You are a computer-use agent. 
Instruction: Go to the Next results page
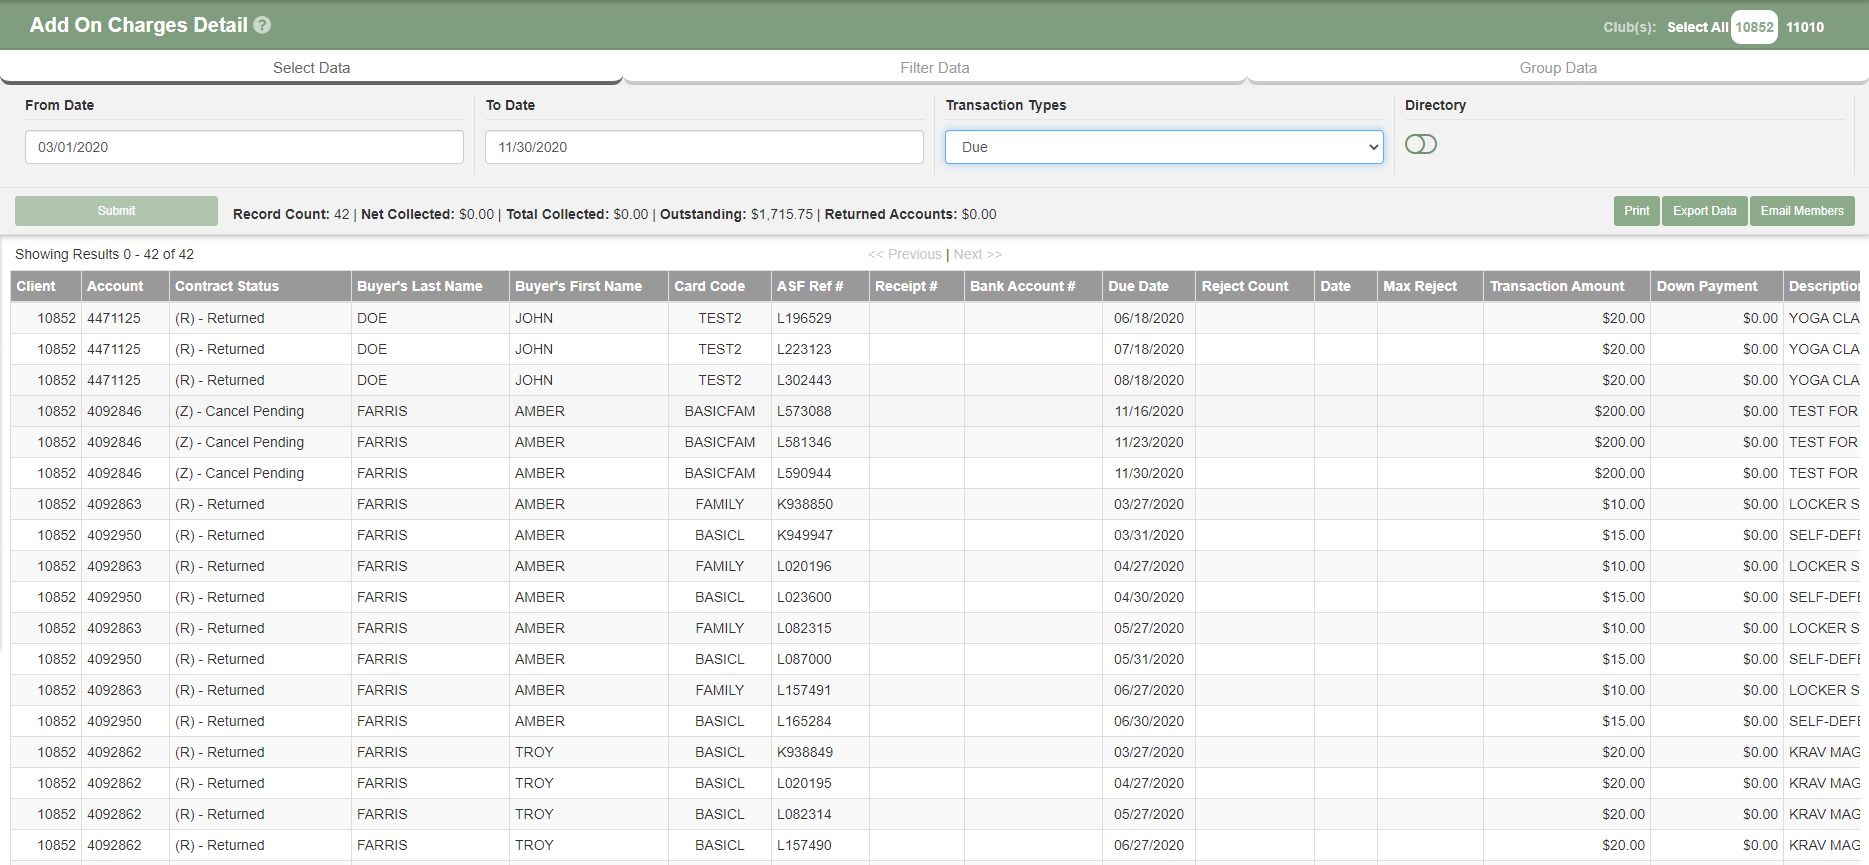[977, 254]
